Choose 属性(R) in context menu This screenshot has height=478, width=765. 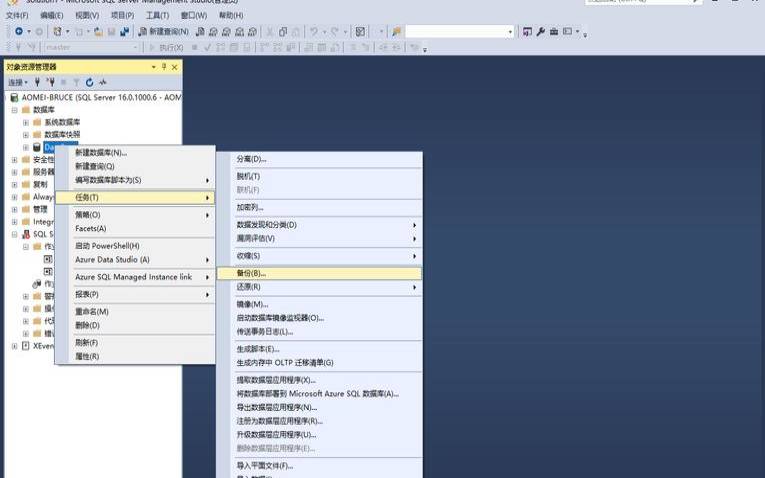pos(136,357)
